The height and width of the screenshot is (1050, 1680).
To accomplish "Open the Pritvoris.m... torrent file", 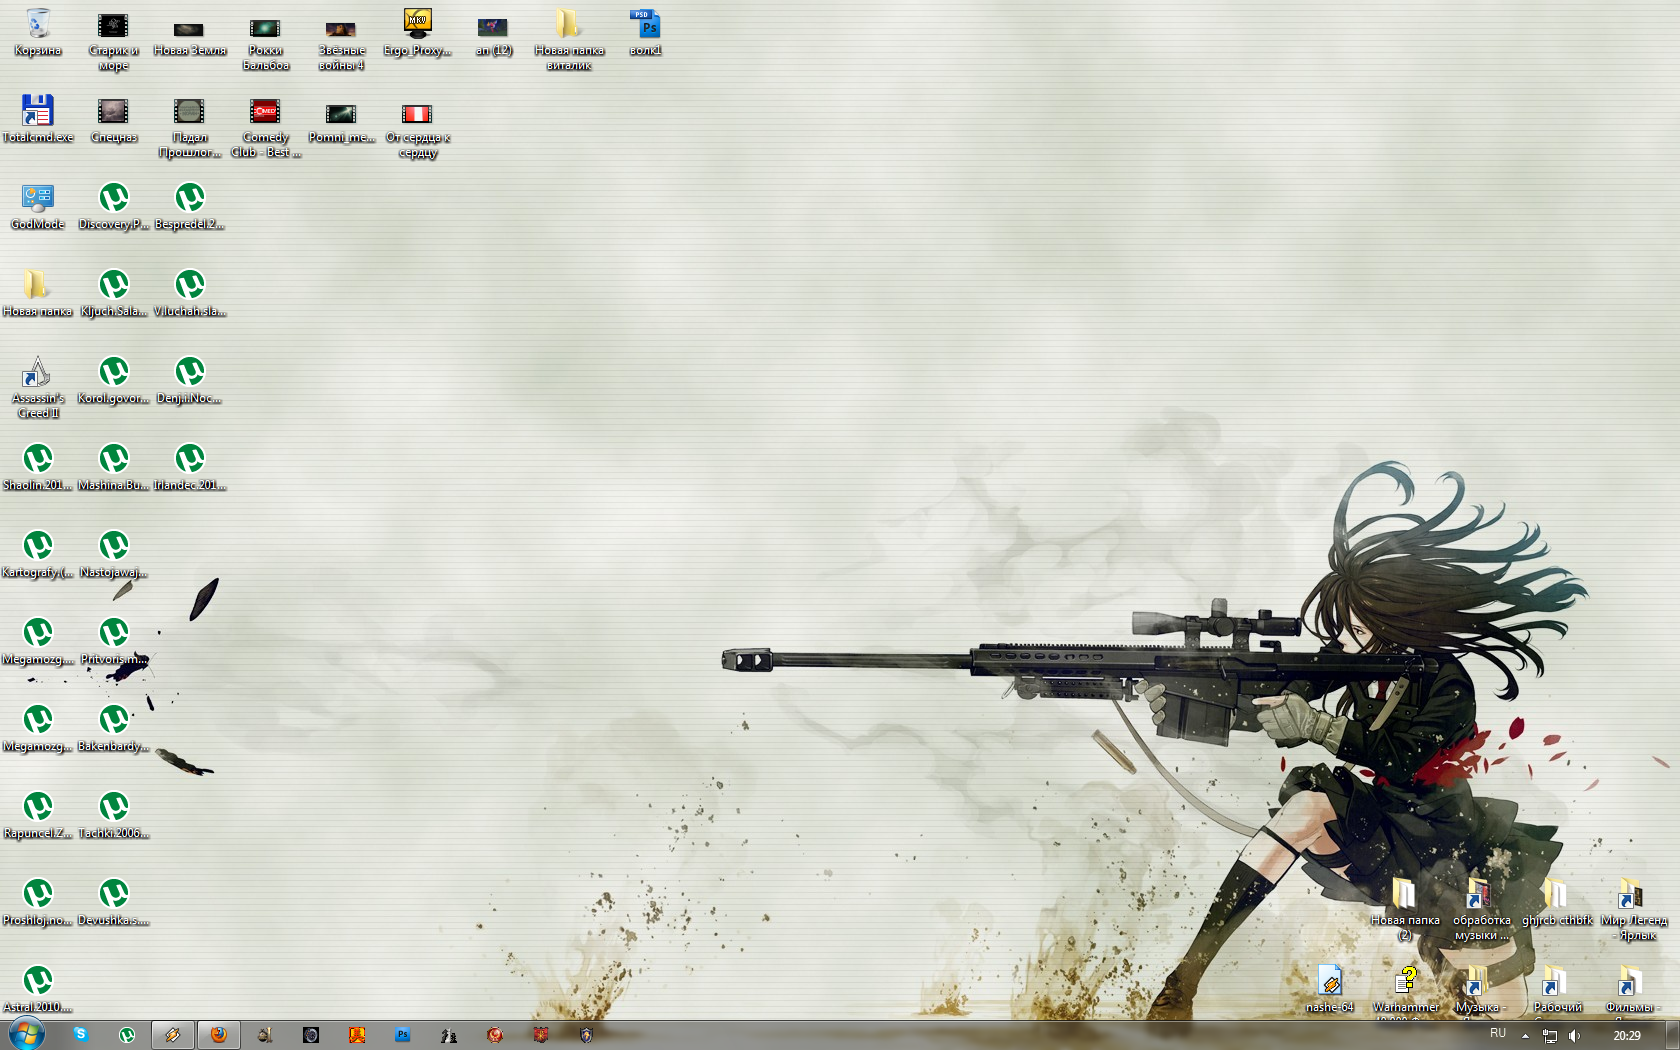I will coord(114,641).
